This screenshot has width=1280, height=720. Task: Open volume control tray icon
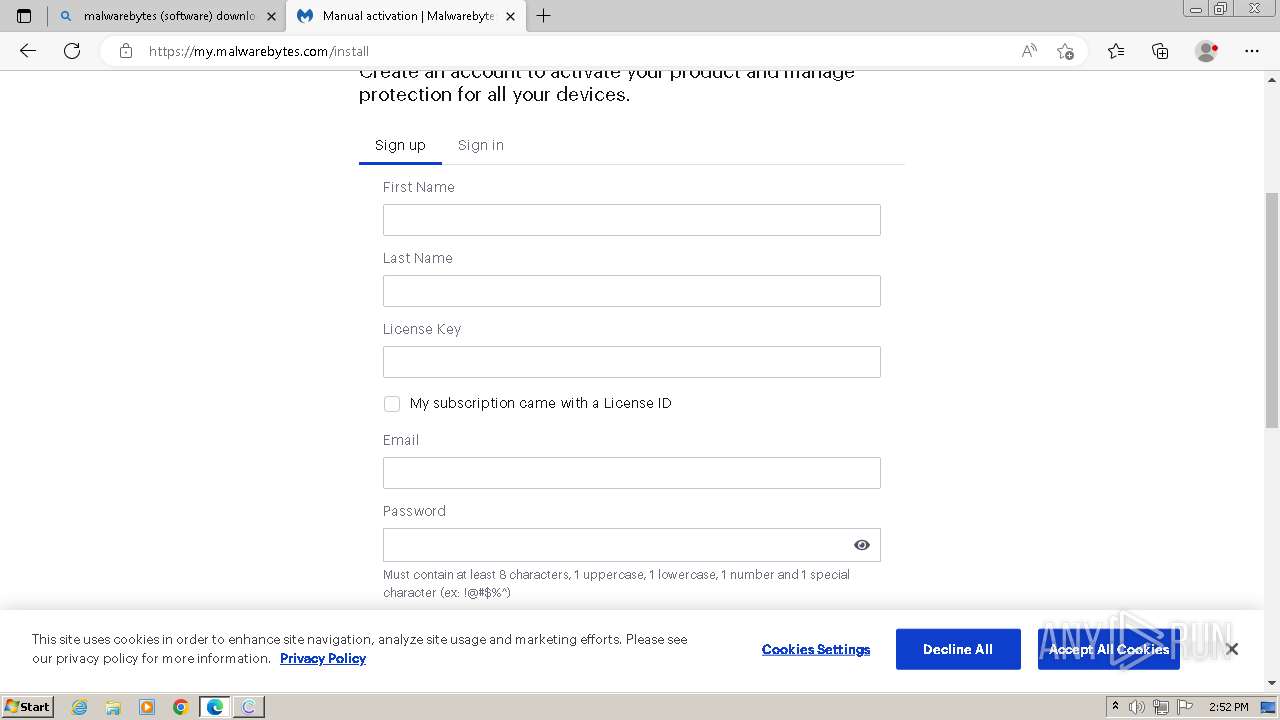point(1137,707)
